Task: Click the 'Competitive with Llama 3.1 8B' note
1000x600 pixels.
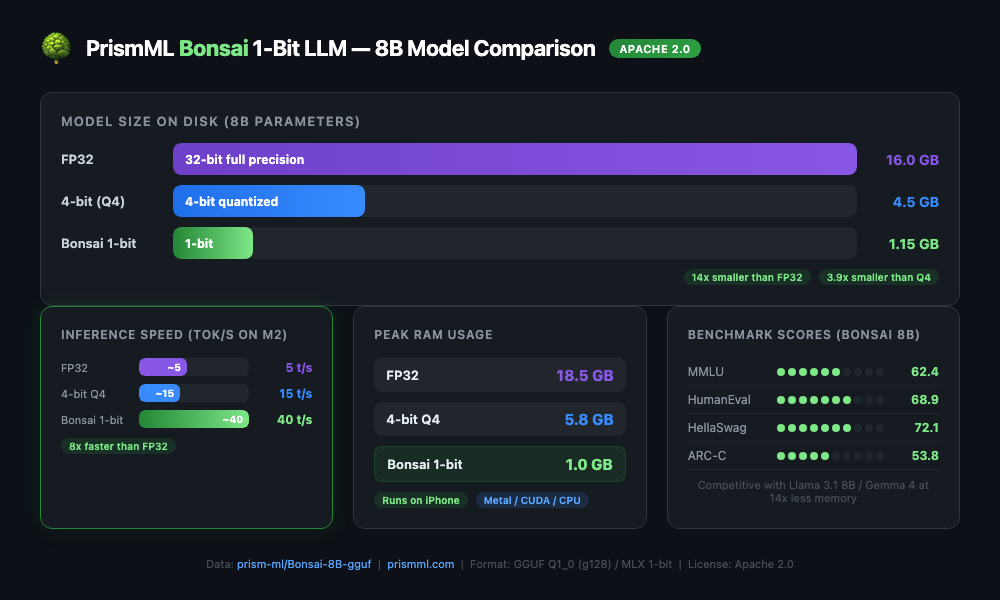Action: click(x=813, y=492)
